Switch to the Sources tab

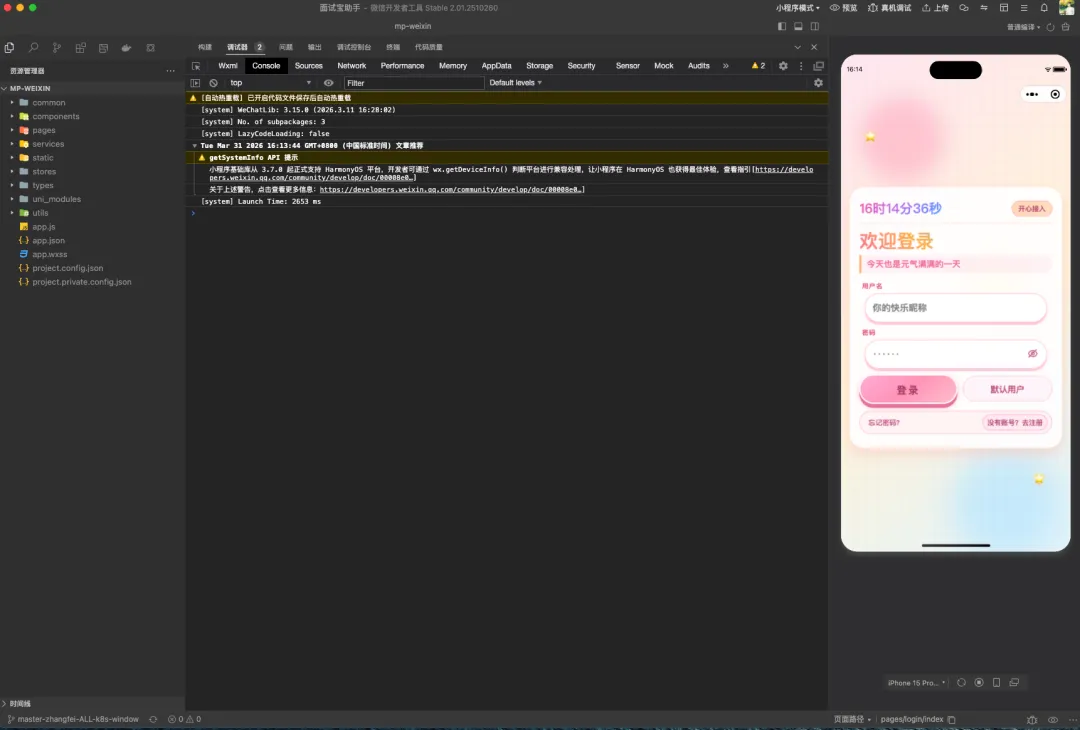309,66
